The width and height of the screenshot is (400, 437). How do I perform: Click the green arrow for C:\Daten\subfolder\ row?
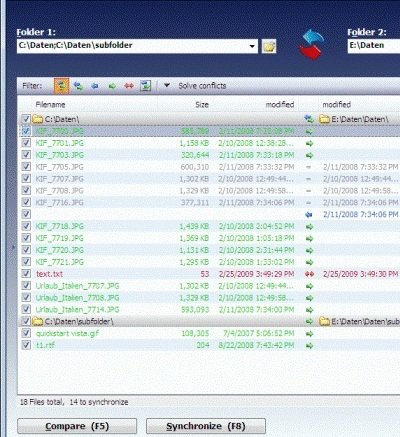[x=310, y=321]
